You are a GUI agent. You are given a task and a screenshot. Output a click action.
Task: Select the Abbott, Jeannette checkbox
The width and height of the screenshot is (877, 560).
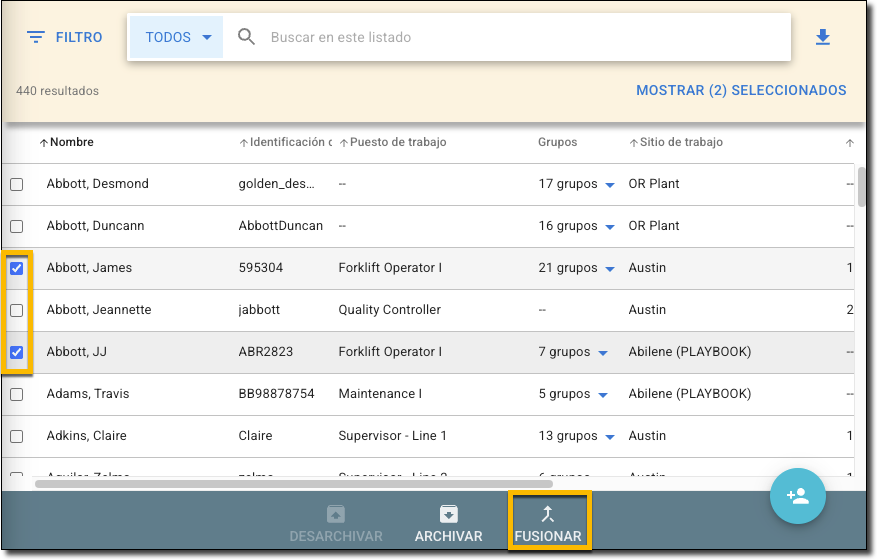tap(17, 310)
